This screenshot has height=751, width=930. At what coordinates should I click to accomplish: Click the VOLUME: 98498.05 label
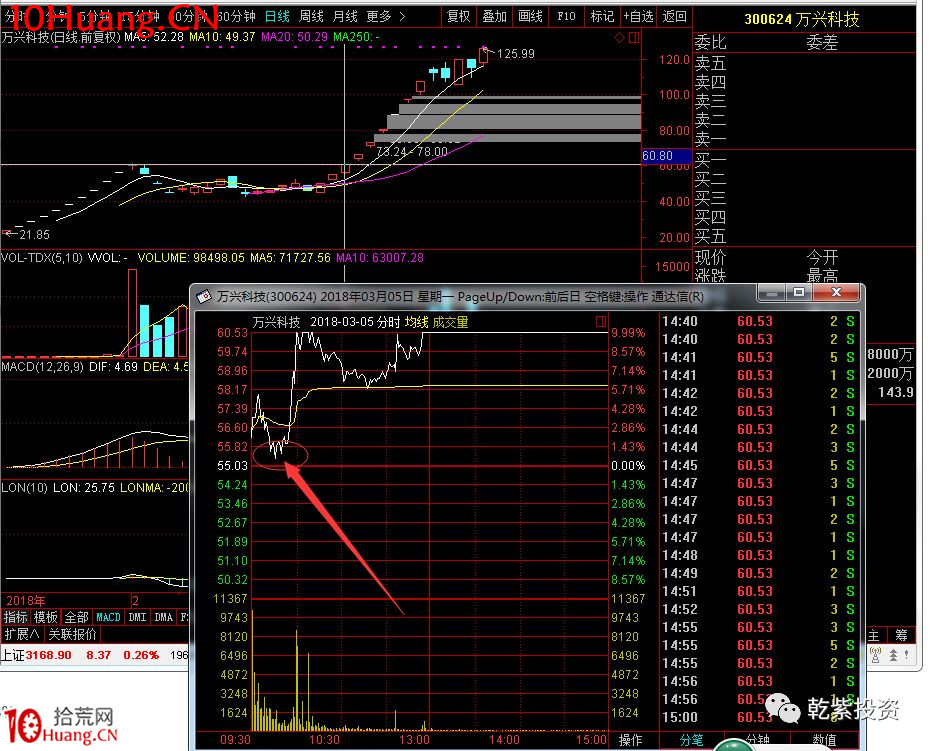tap(191, 258)
